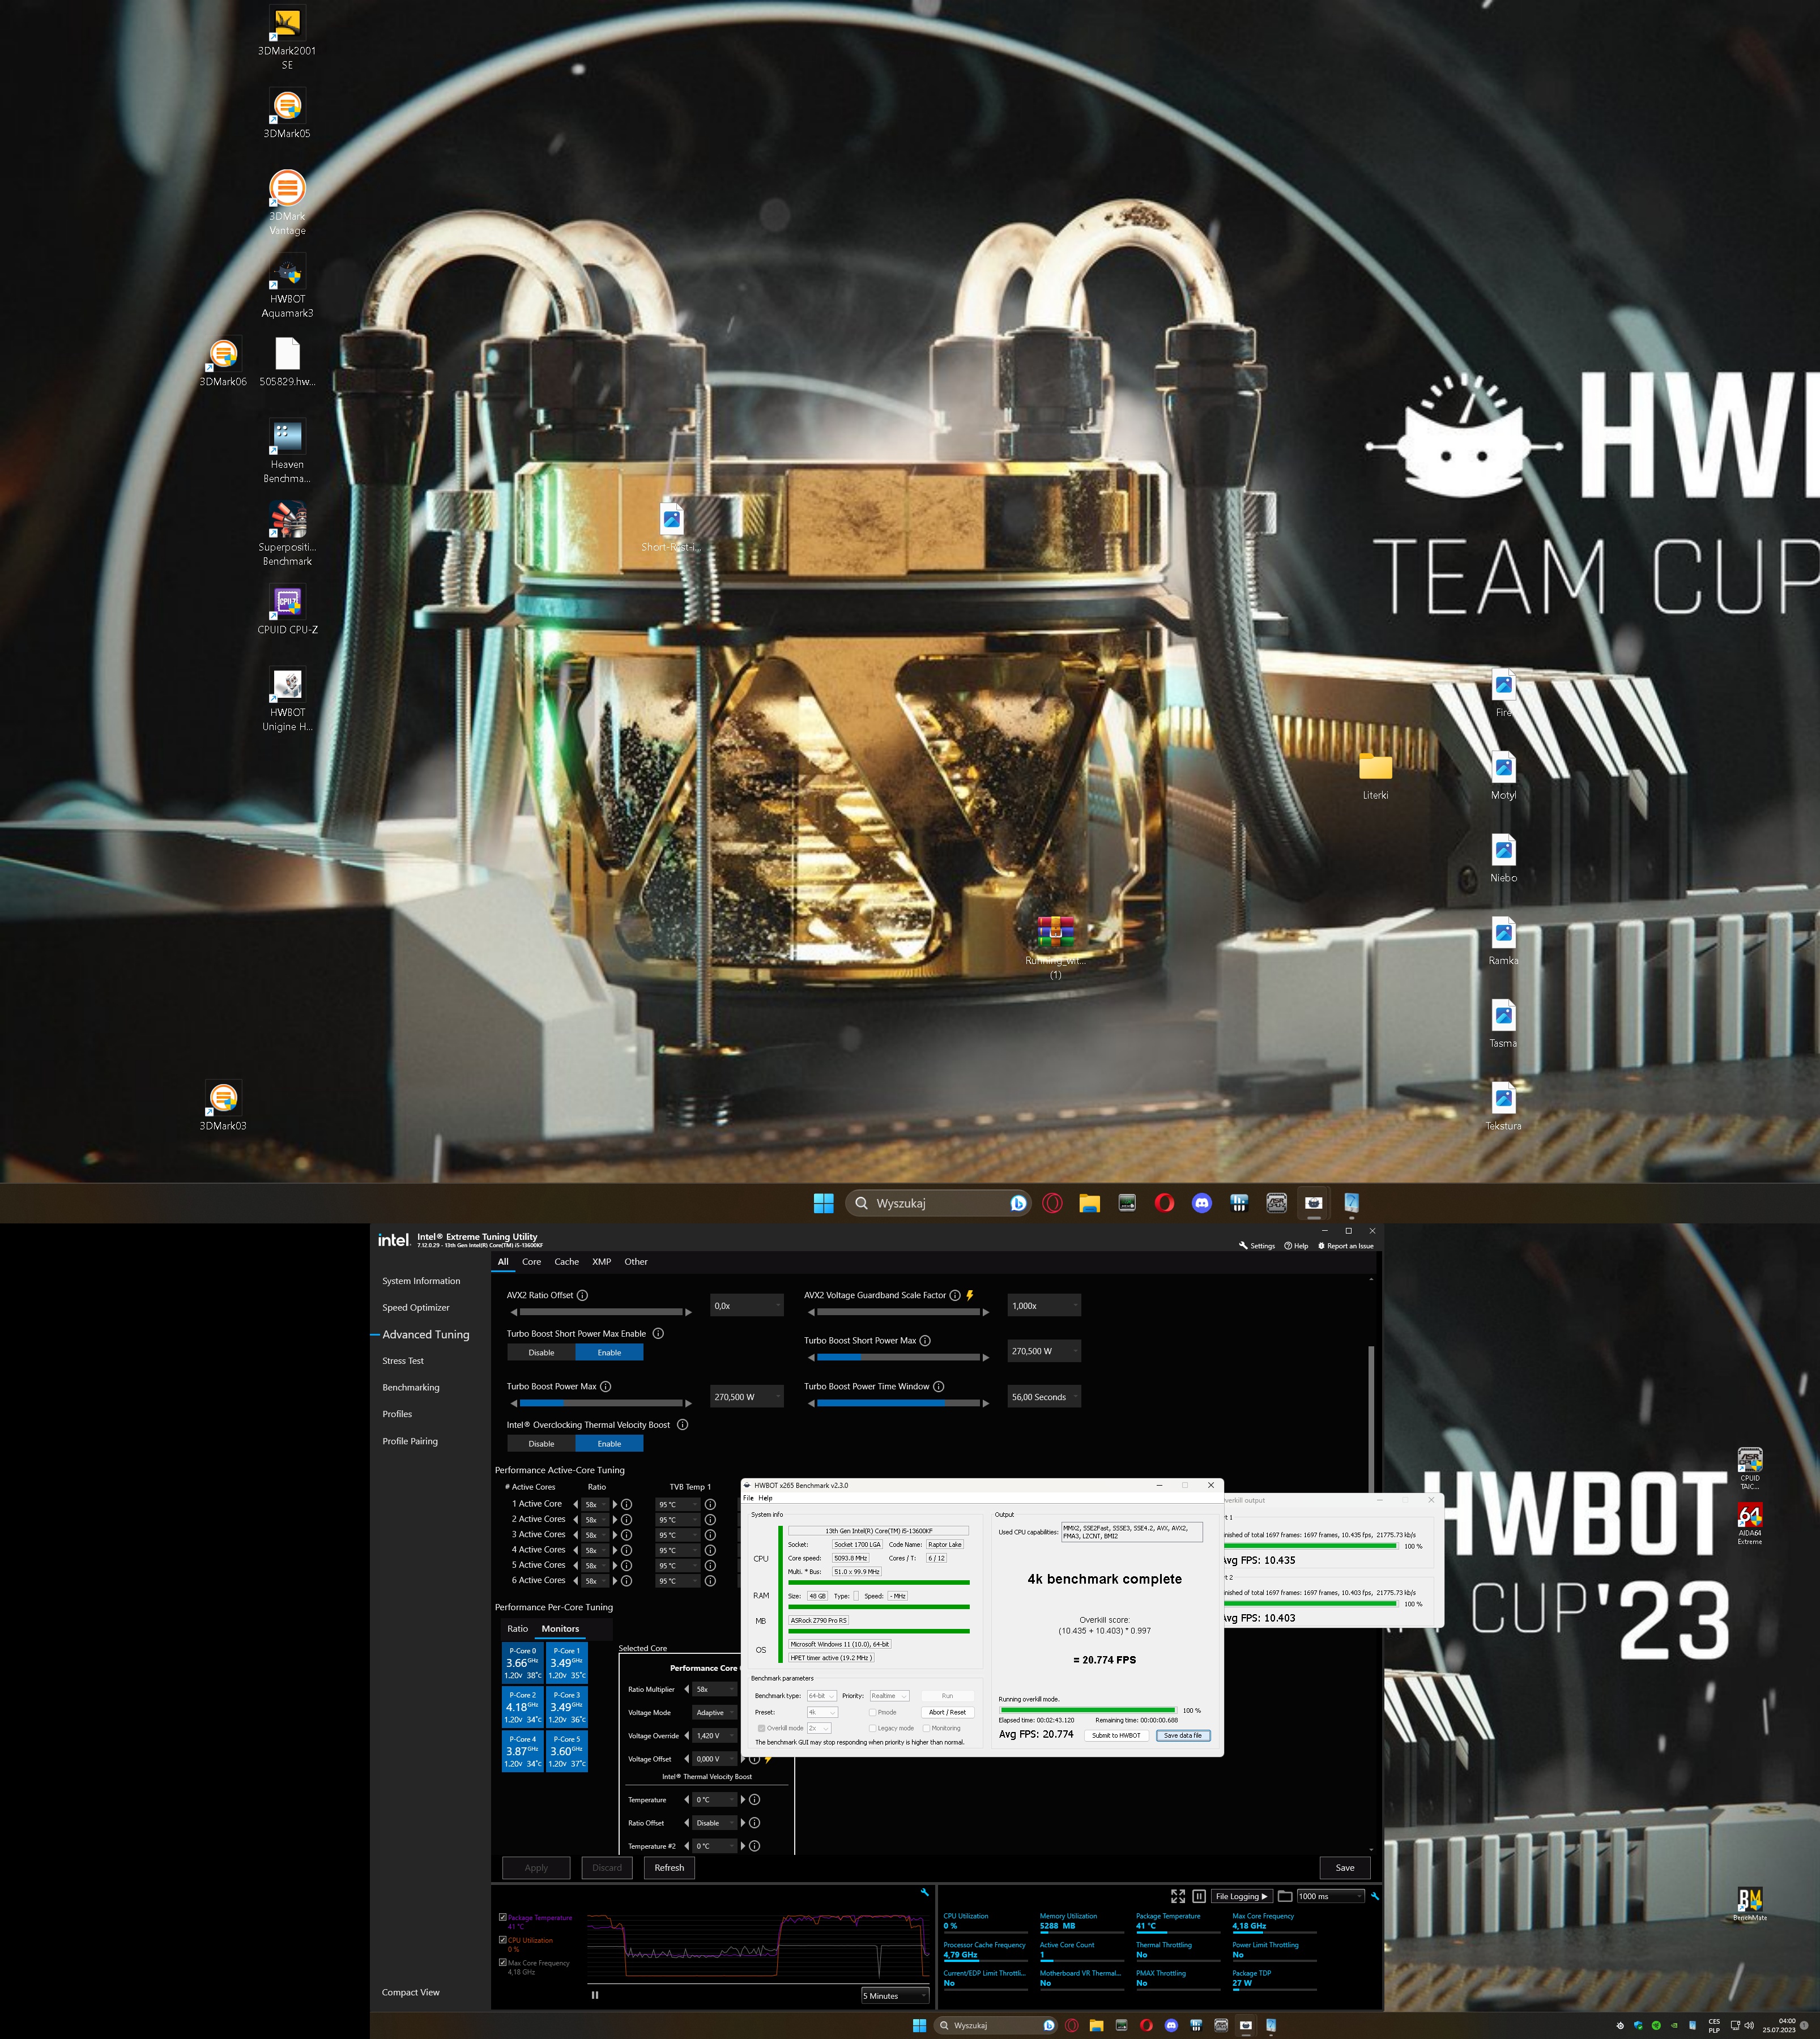The image size is (1820, 2039).
Task: Open the 1000 ms polling interval dropdown
Action: click(x=1330, y=1896)
